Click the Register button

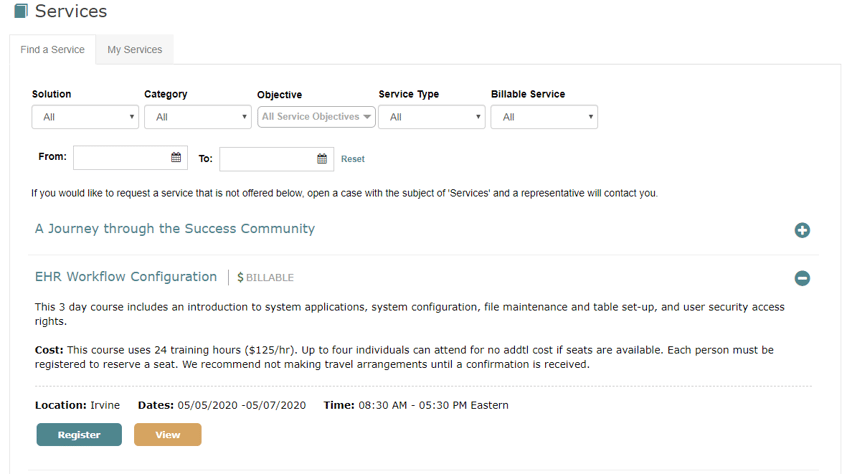point(79,435)
